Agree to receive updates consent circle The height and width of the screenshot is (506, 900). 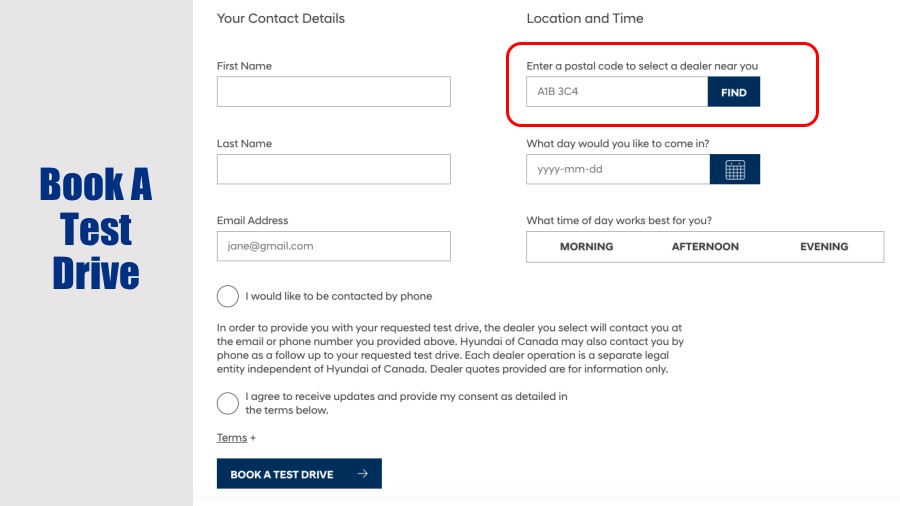[228, 403]
